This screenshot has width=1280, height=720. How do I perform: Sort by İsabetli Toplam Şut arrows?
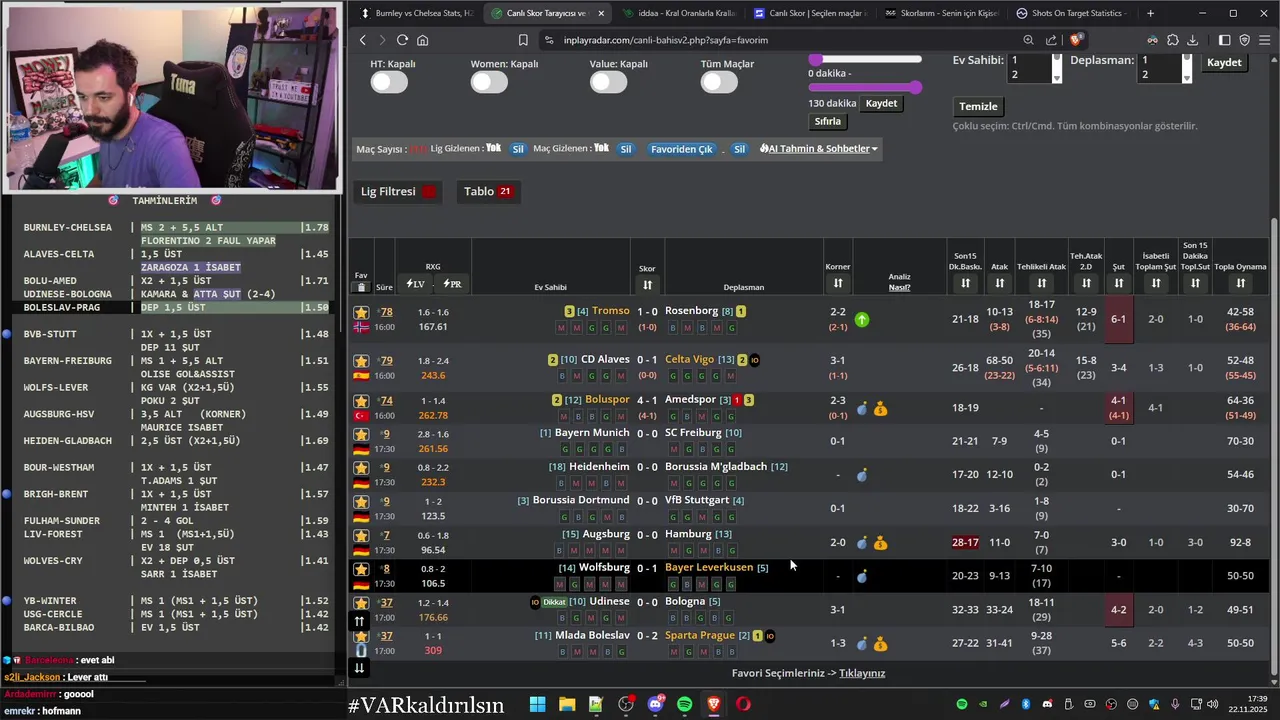pyautogui.click(x=1155, y=284)
